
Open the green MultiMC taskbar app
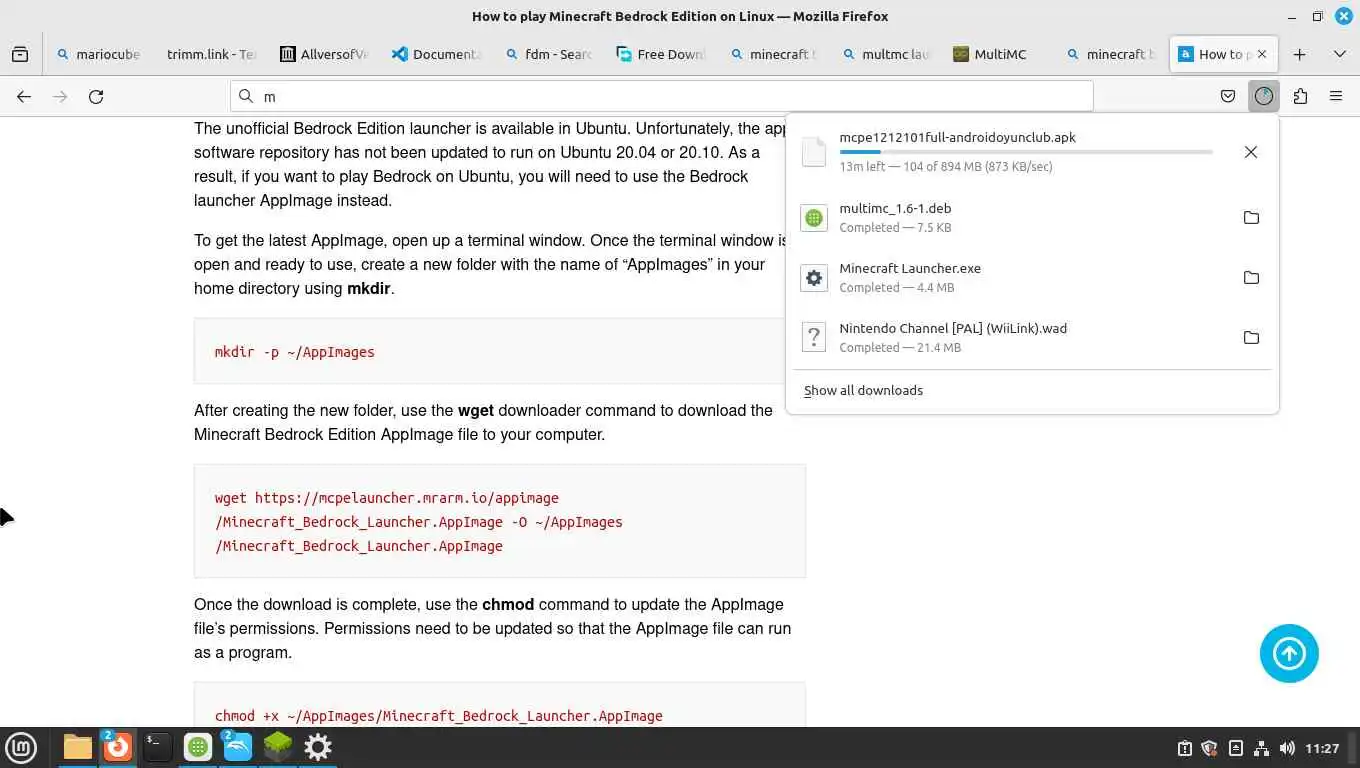click(198, 747)
